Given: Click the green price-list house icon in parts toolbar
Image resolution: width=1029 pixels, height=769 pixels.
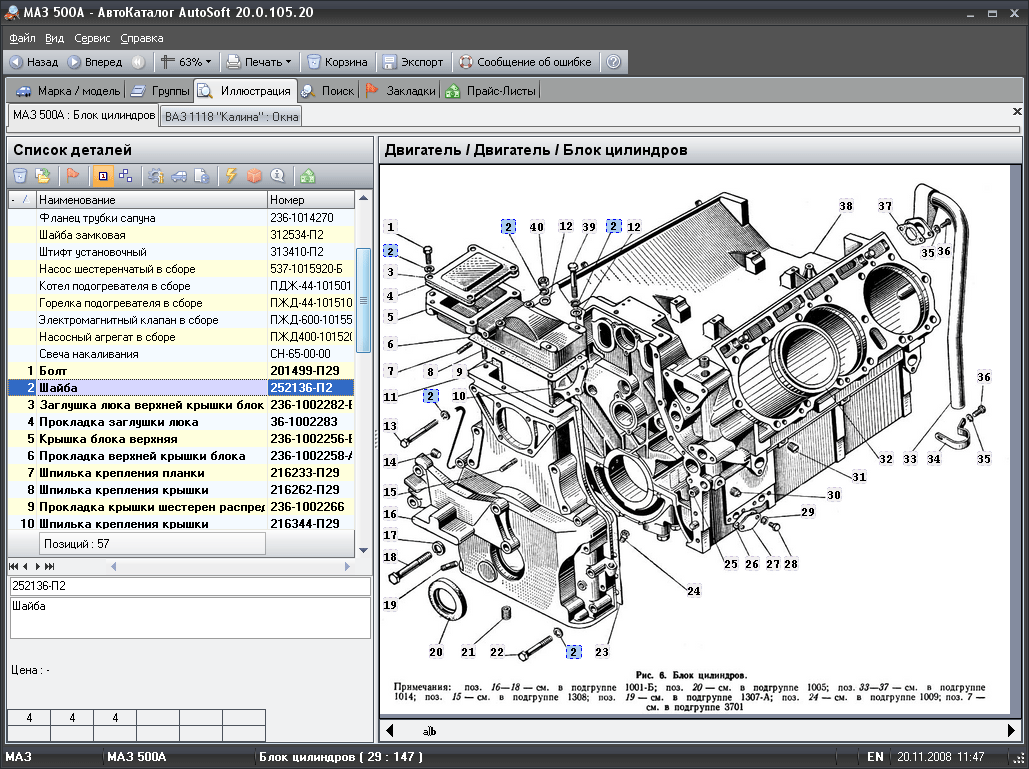Looking at the screenshot, I should point(308,176).
